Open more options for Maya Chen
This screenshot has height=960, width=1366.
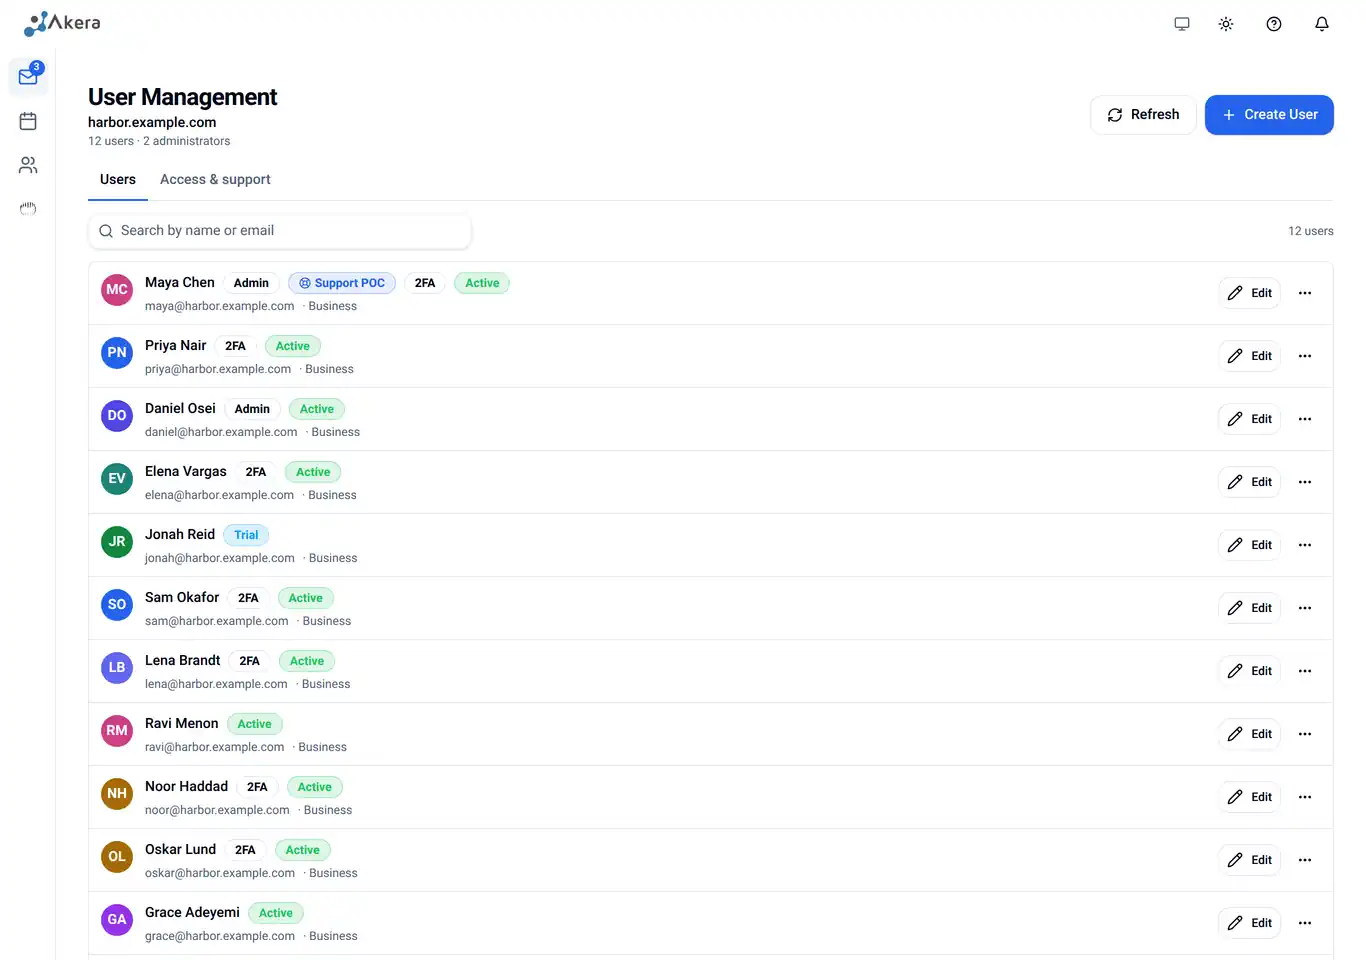tap(1305, 293)
